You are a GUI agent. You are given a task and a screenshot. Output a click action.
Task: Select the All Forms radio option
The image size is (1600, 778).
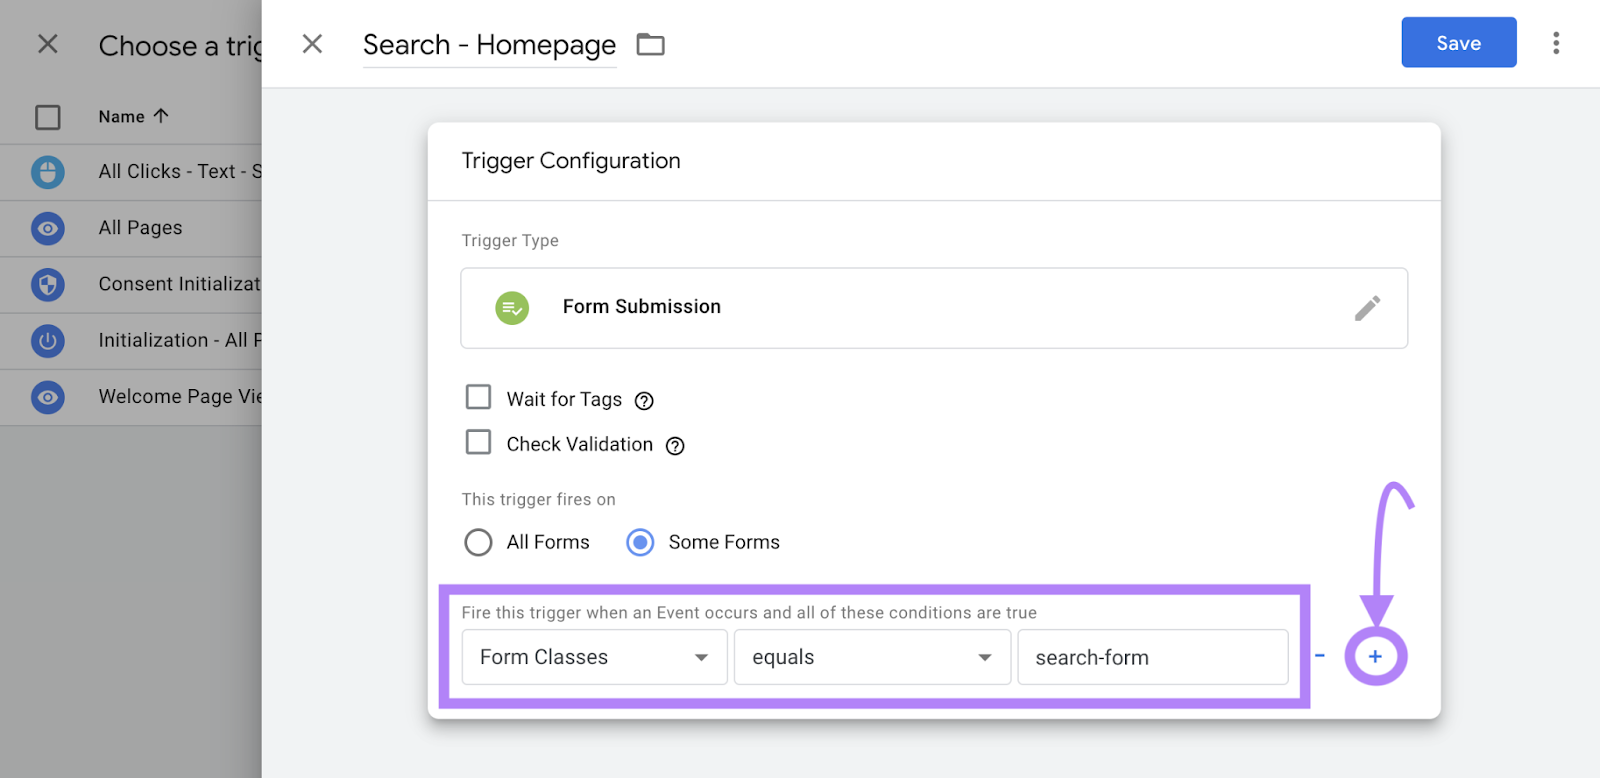478,542
